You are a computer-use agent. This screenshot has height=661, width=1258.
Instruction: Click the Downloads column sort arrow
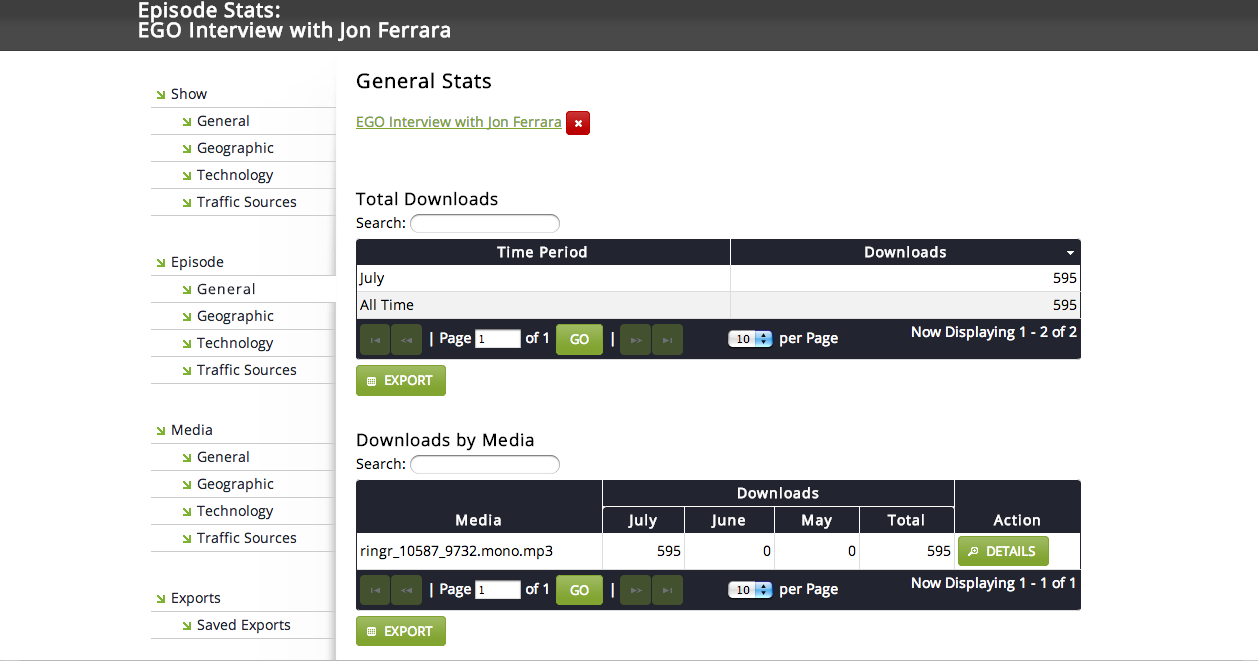point(1070,253)
